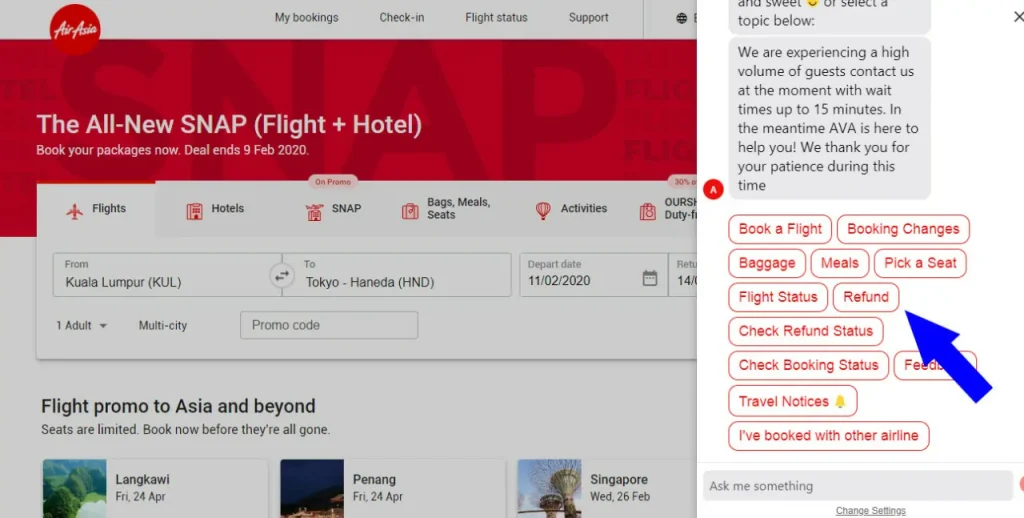1024x518 pixels.
Task: Choose Booking Changes chat topic
Action: [903, 229]
